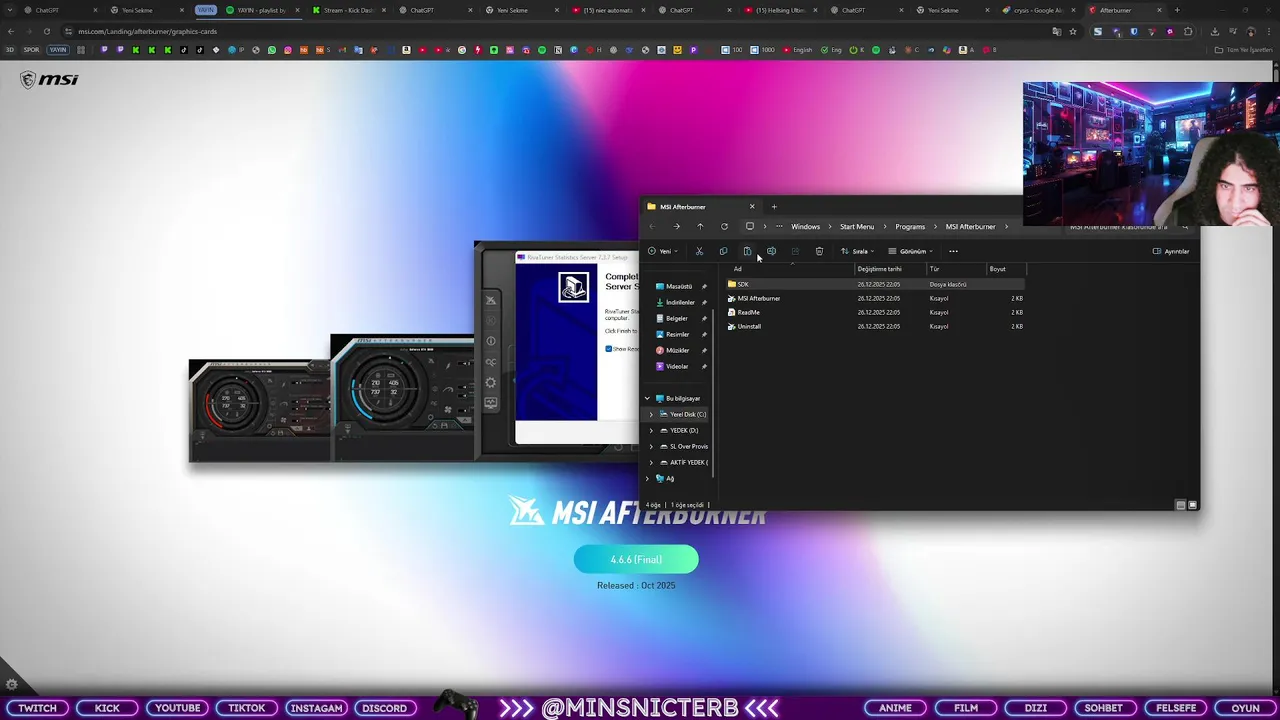Viewport: 1280px width, 720px height.
Task: Expand the SL Over Provis drive node
Action: click(x=651, y=446)
